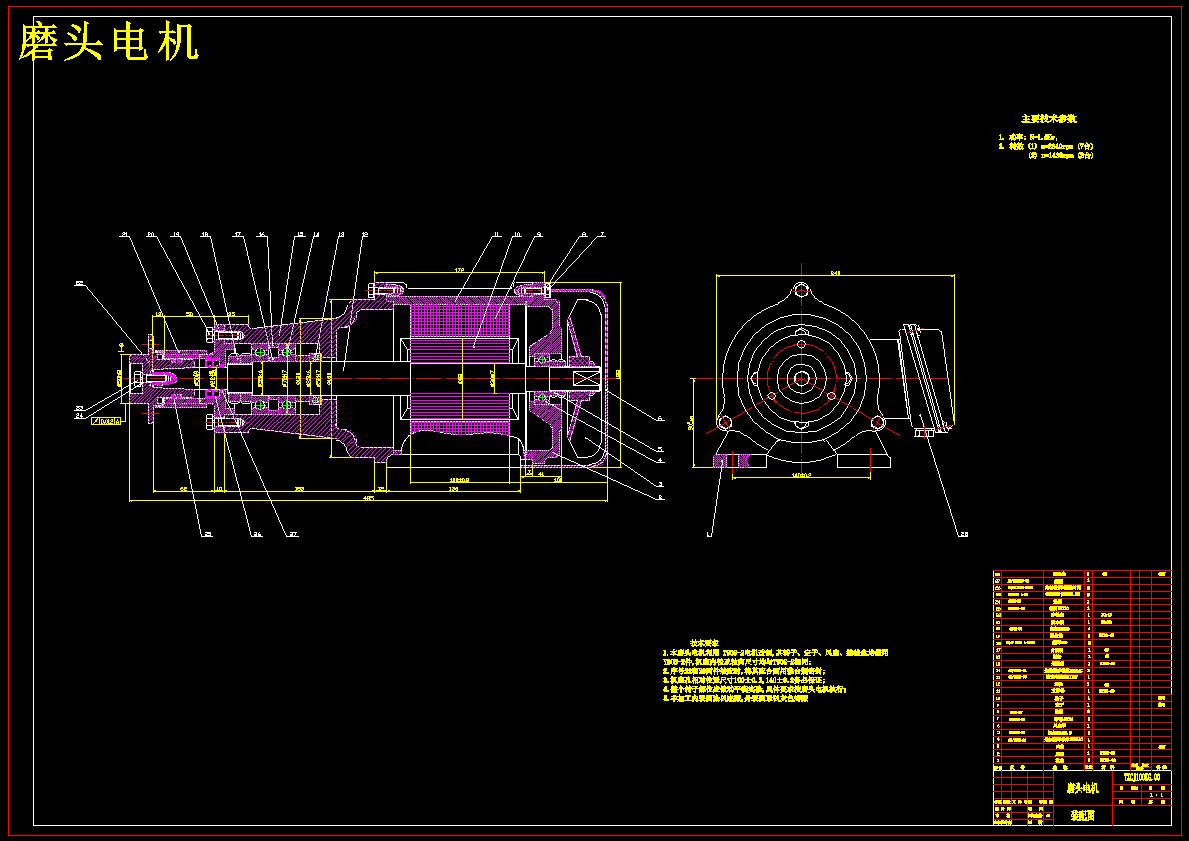
Task: Select the 主要技术参数 heading text
Action: (x=1049, y=119)
